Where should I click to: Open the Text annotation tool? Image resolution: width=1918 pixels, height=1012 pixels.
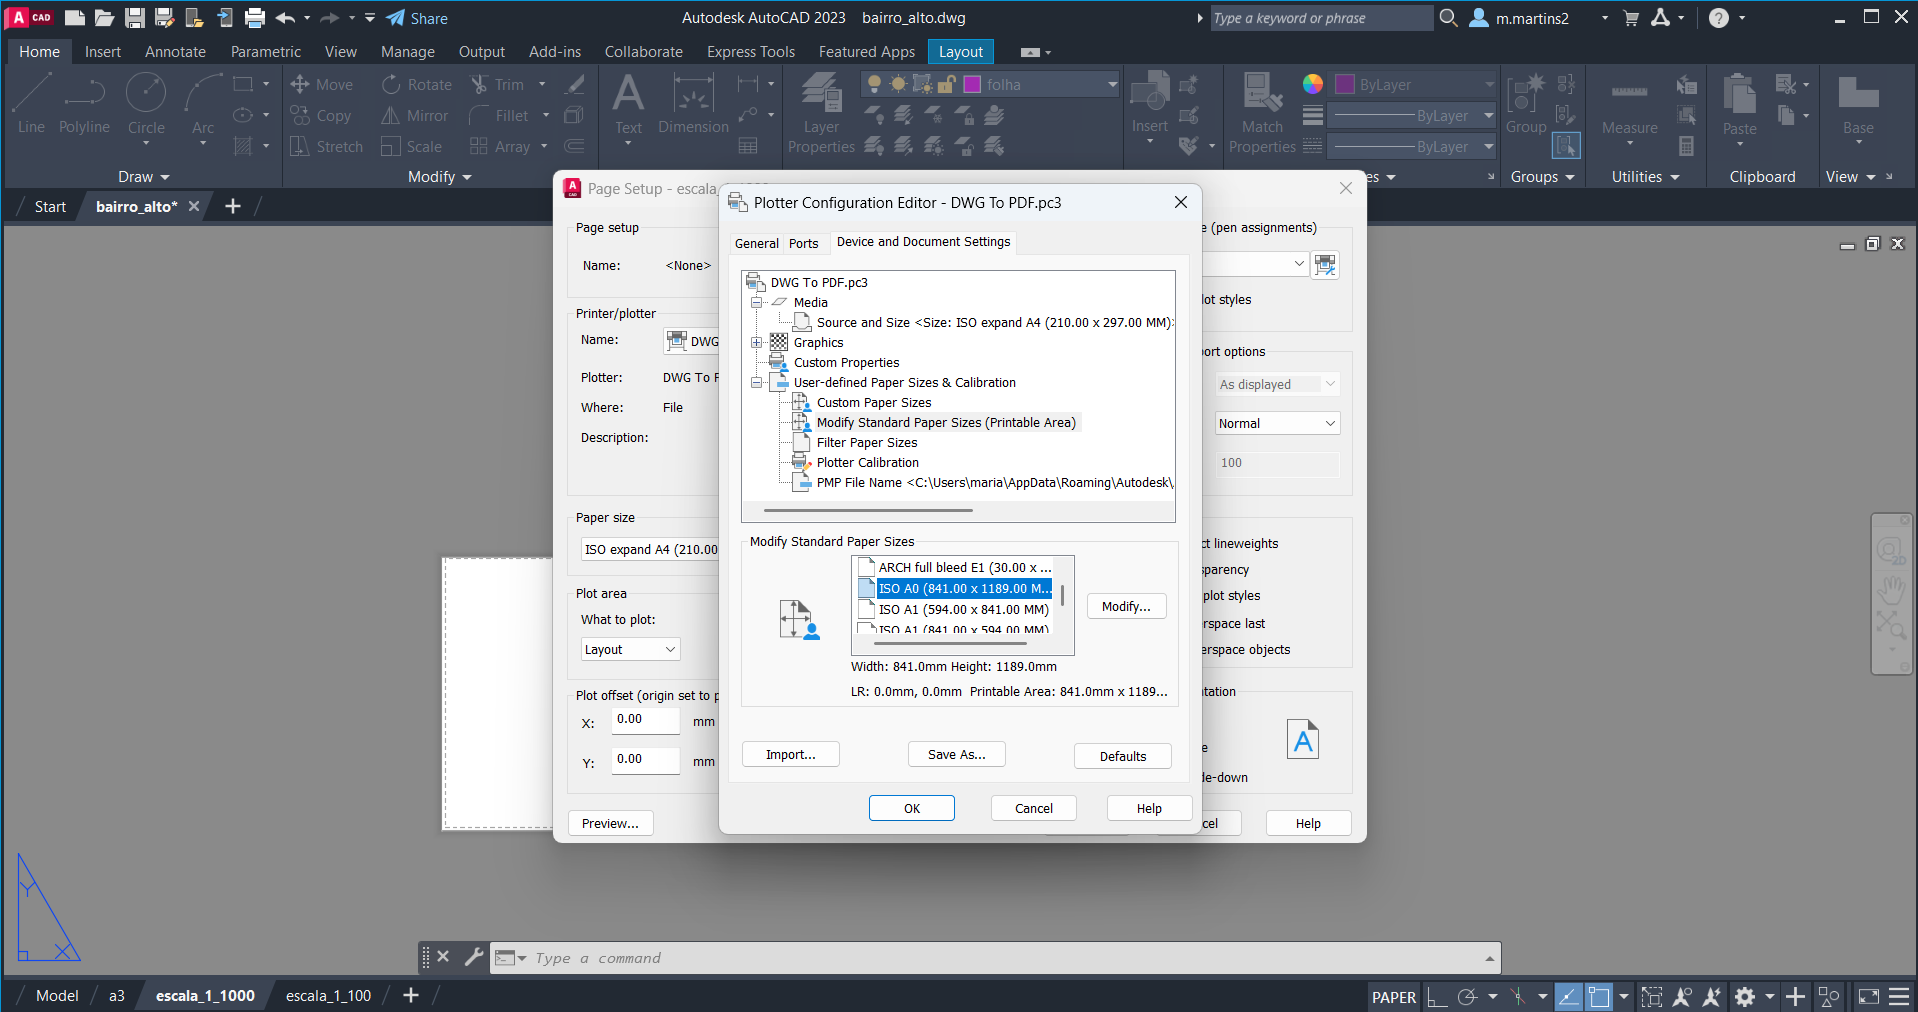click(x=628, y=104)
